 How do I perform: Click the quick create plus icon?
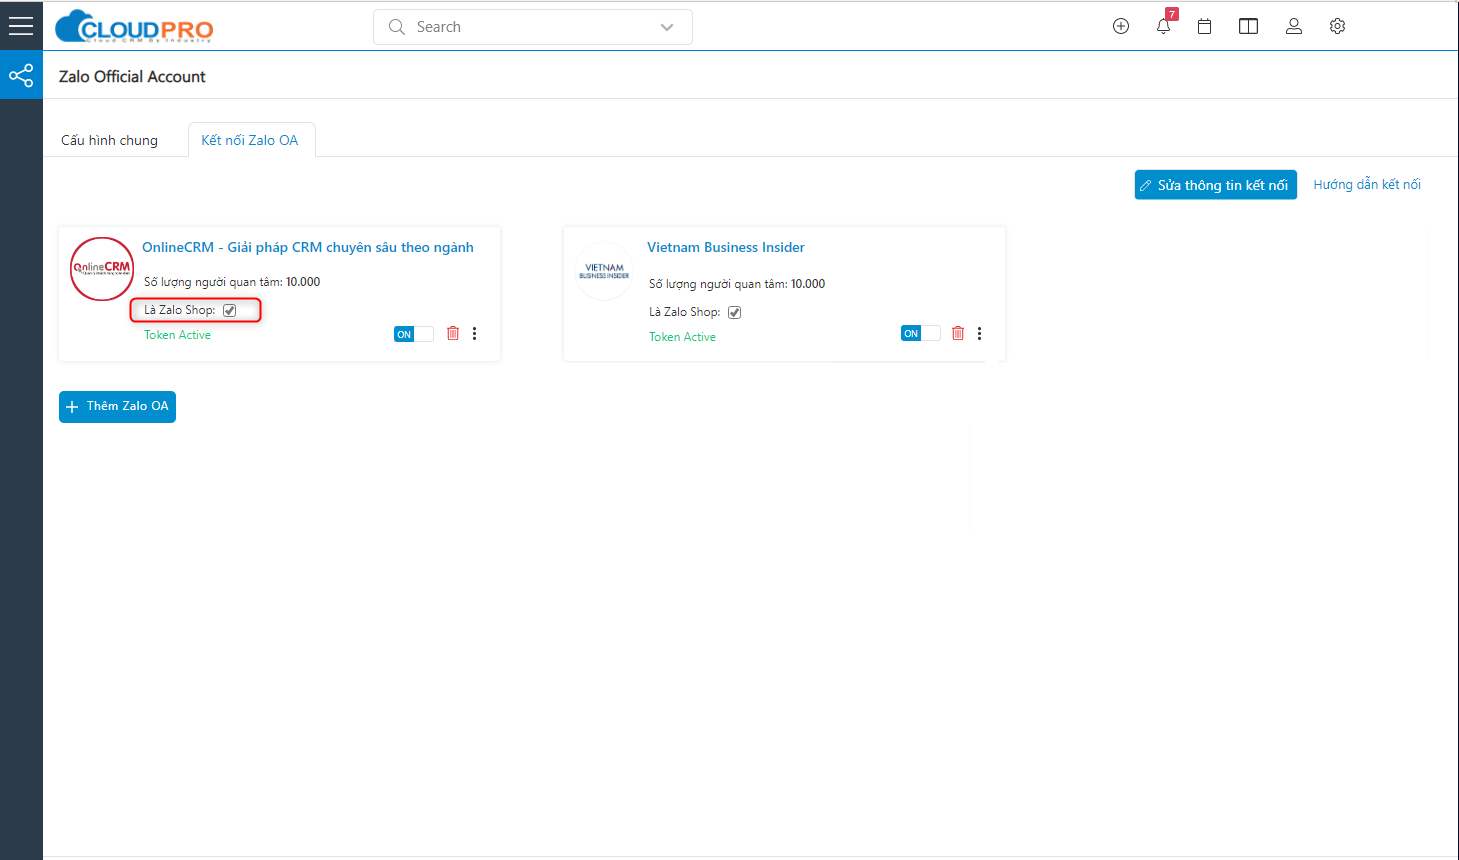click(1121, 27)
